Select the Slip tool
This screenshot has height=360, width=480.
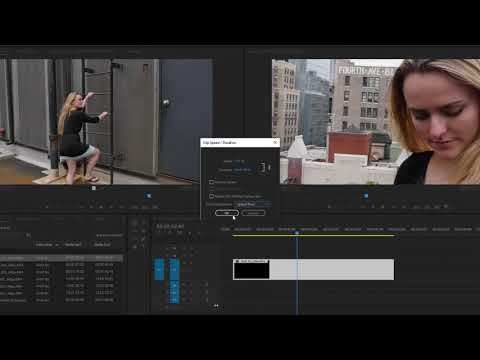(135, 239)
